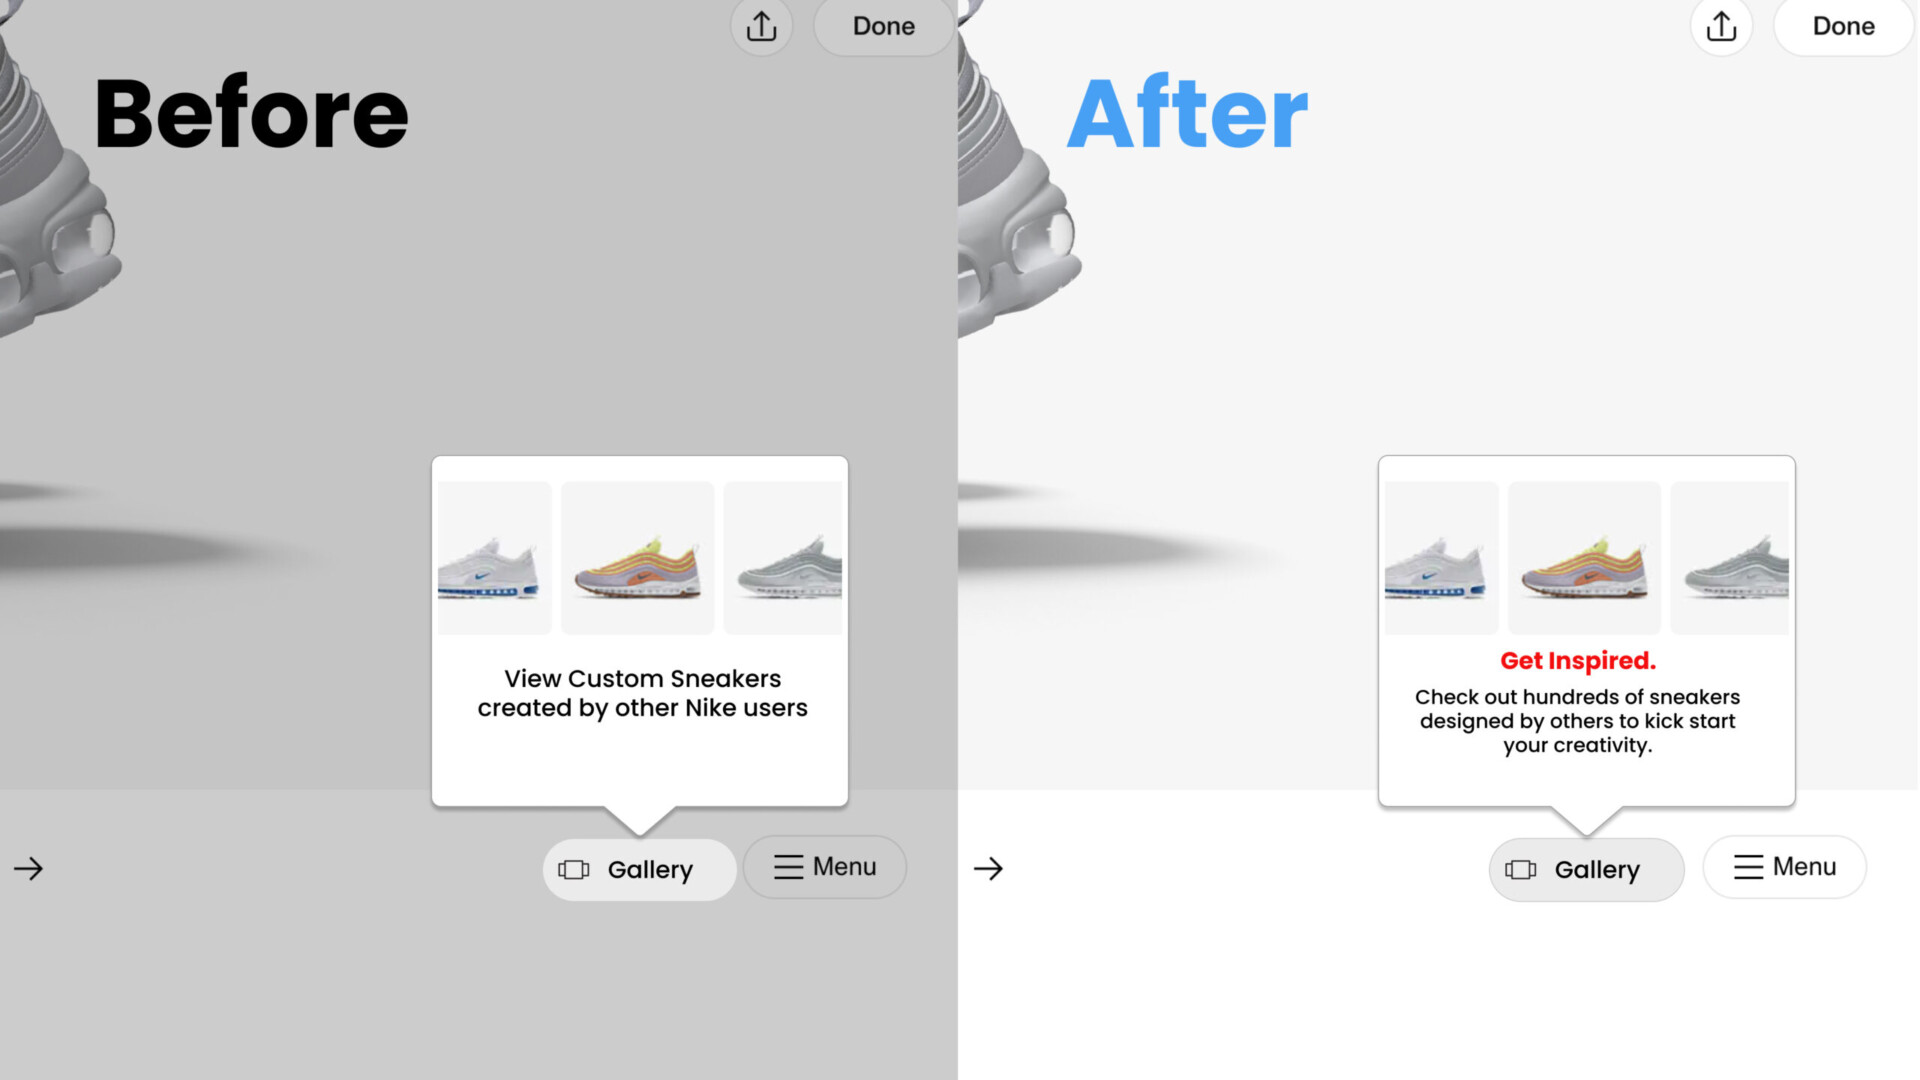1920x1080 pixels.
Task: Click the share icon in the Before screen
Action: pyautogui.click(x=761, y=26)
